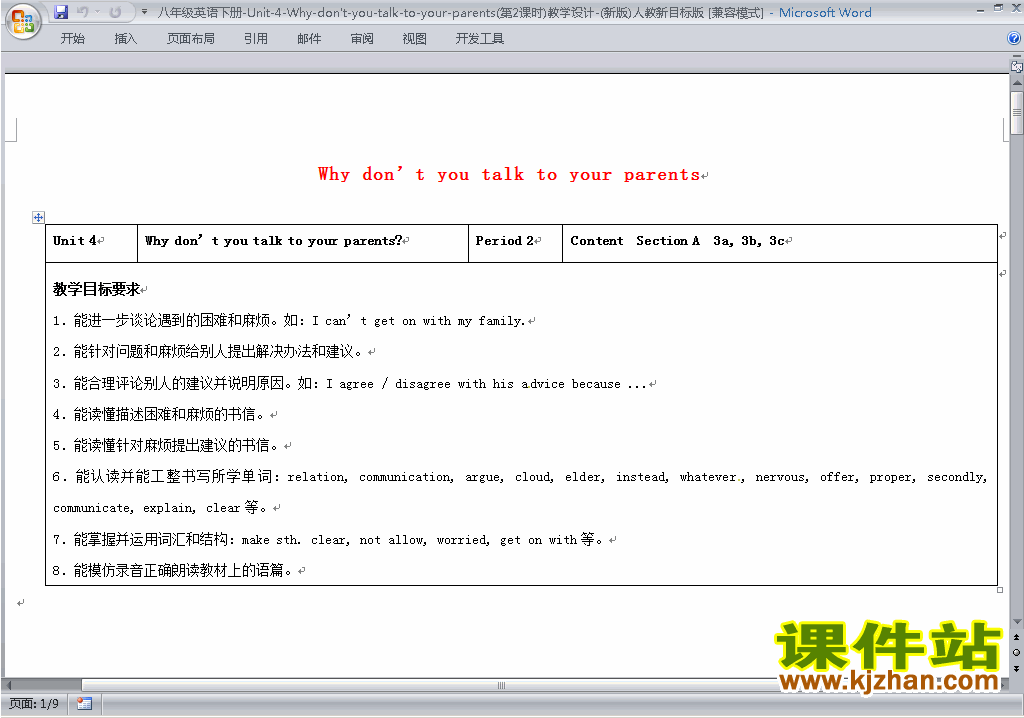Expand the Customize Quick Access Toolbar arrow
This screenshot has height=718, width=1024.
click(x=144, y=12)
